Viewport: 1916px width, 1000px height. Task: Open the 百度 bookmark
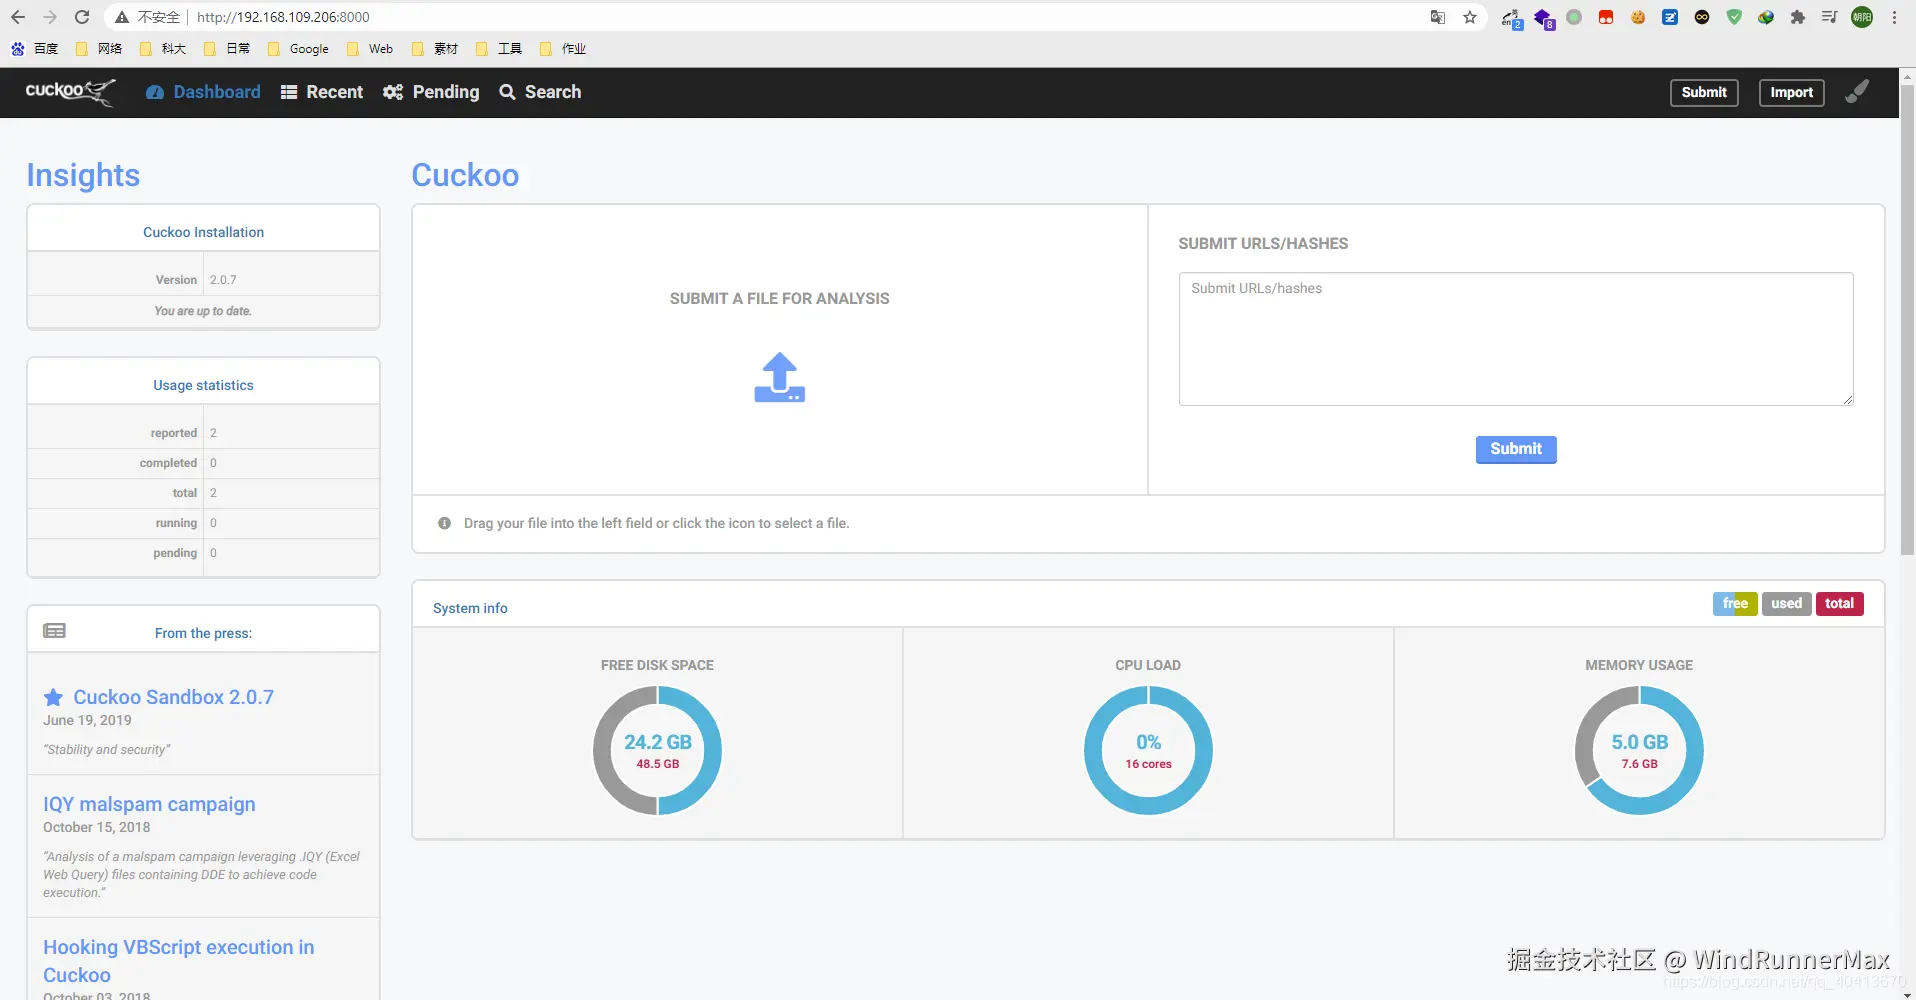(x=35, y=48)
